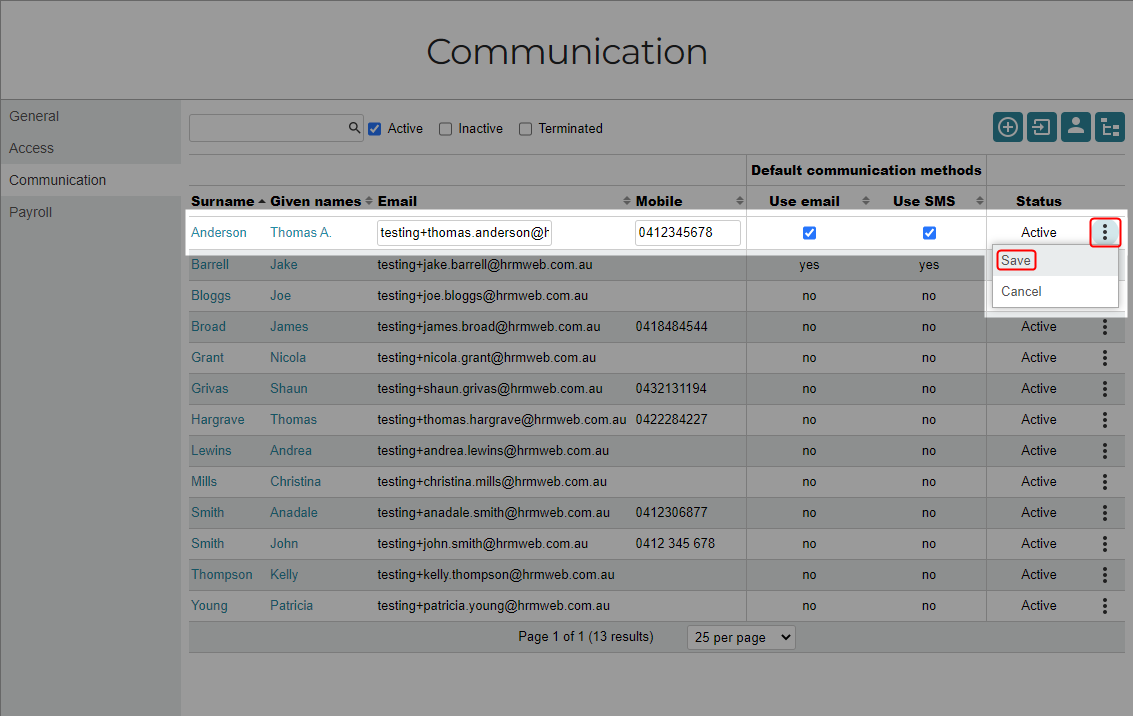Click the mobile field containing 0412345678
1133x716 pixels.
point(687,233)
